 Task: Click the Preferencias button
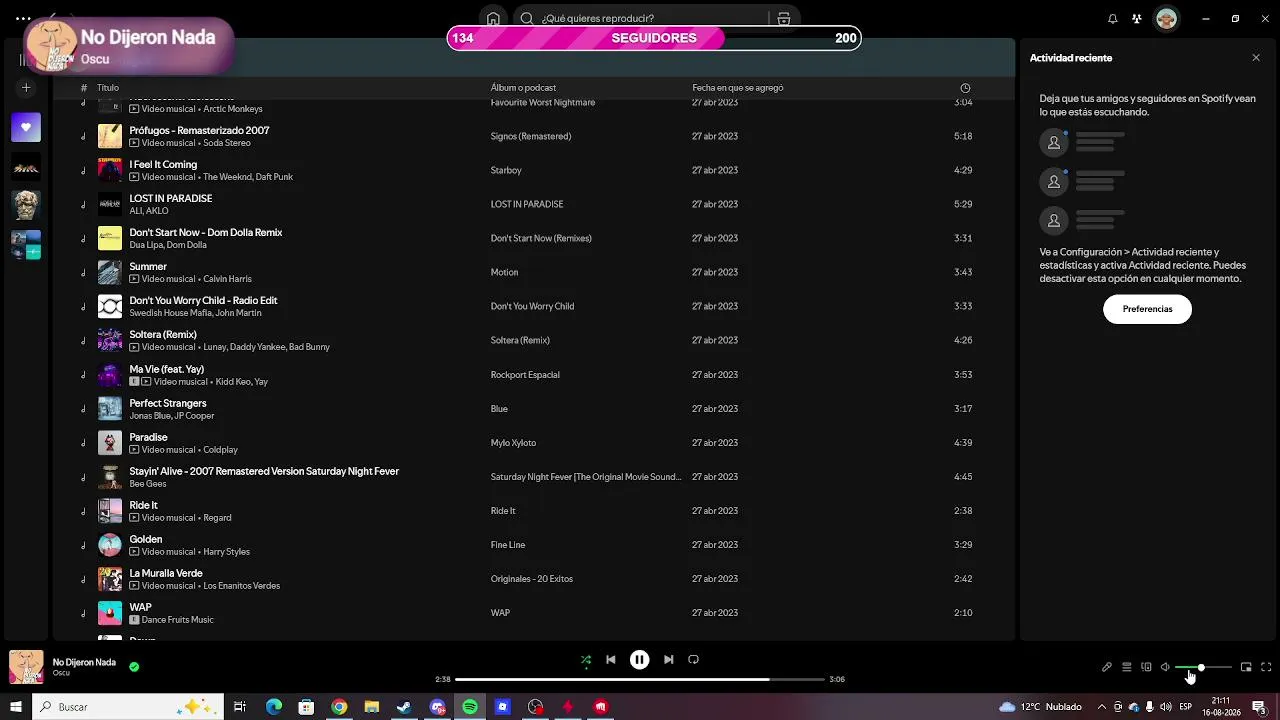1147,309
